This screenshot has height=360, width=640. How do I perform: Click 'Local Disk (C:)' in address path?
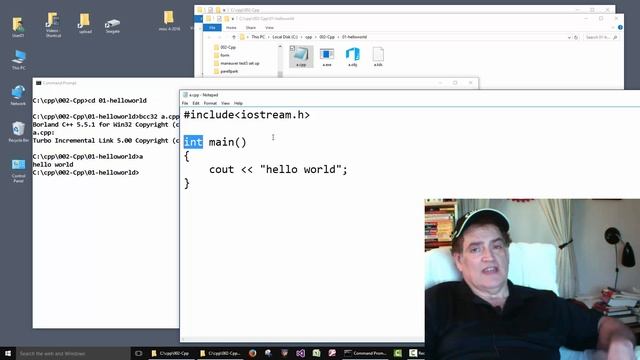285,37
